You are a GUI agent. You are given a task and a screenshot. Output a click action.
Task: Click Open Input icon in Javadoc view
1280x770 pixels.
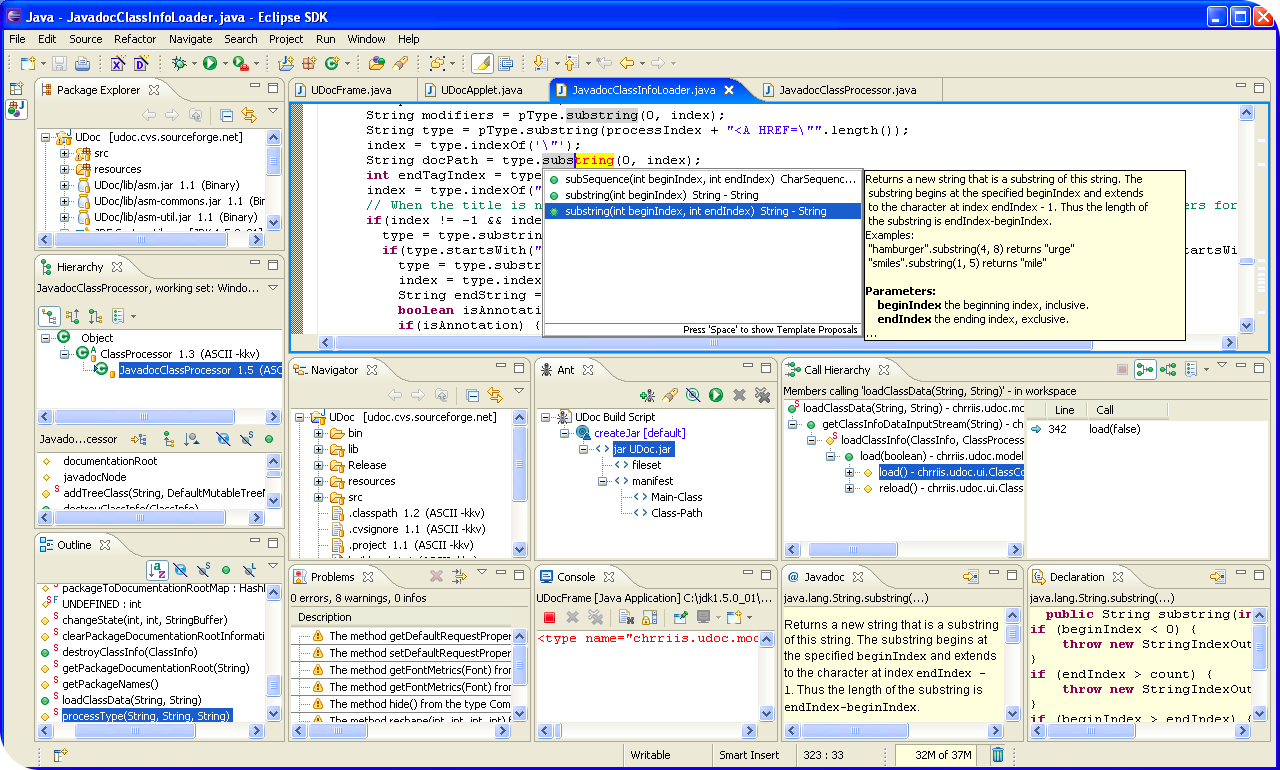(x=970, y=577)
